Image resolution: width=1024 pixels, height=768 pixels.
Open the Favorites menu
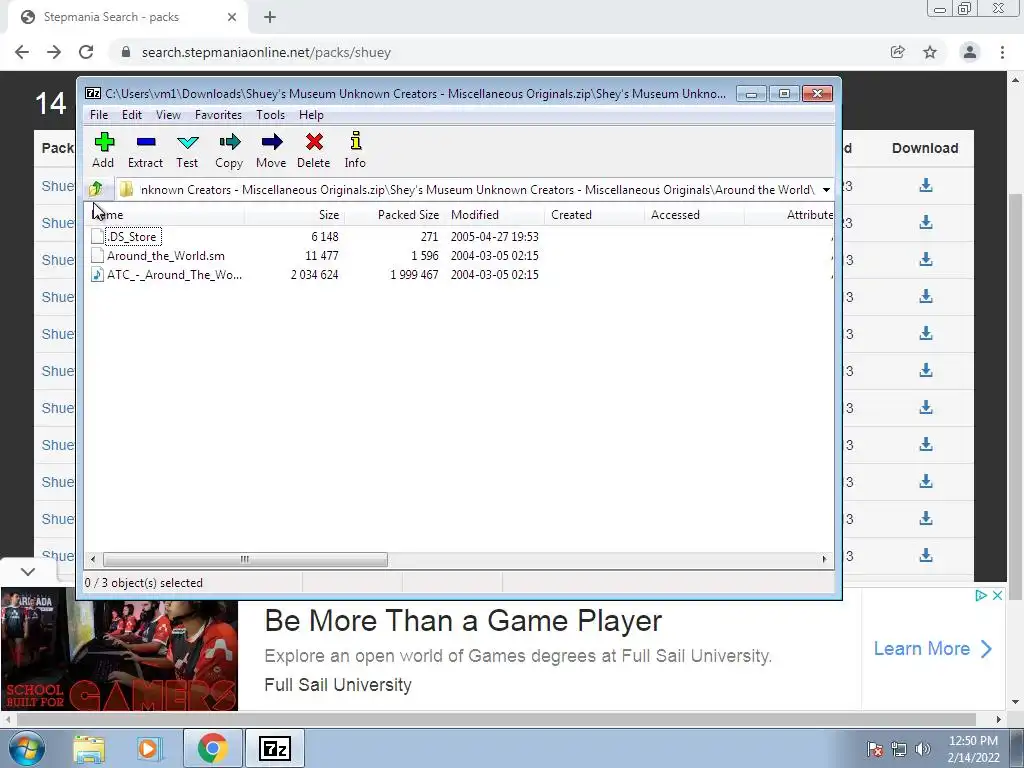[218, 115]
